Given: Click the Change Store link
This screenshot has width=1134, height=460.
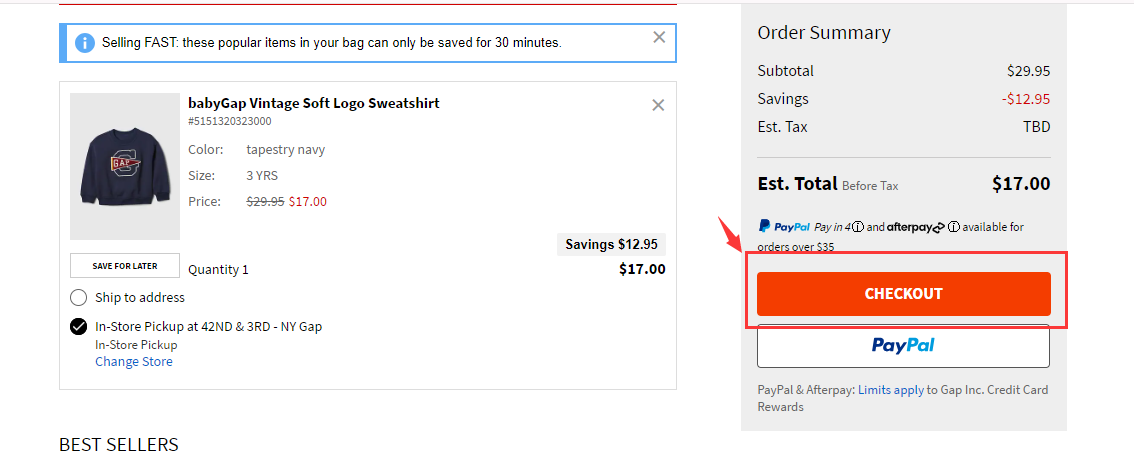Looking at the screenshot, I should [134, 362].
